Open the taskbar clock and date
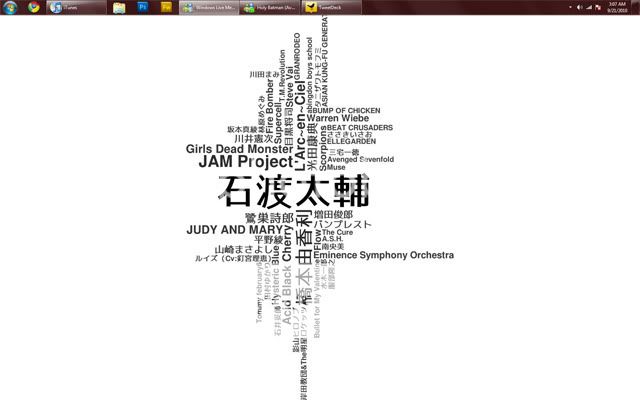This screenshot has height=400, width=640. point(617,7)
